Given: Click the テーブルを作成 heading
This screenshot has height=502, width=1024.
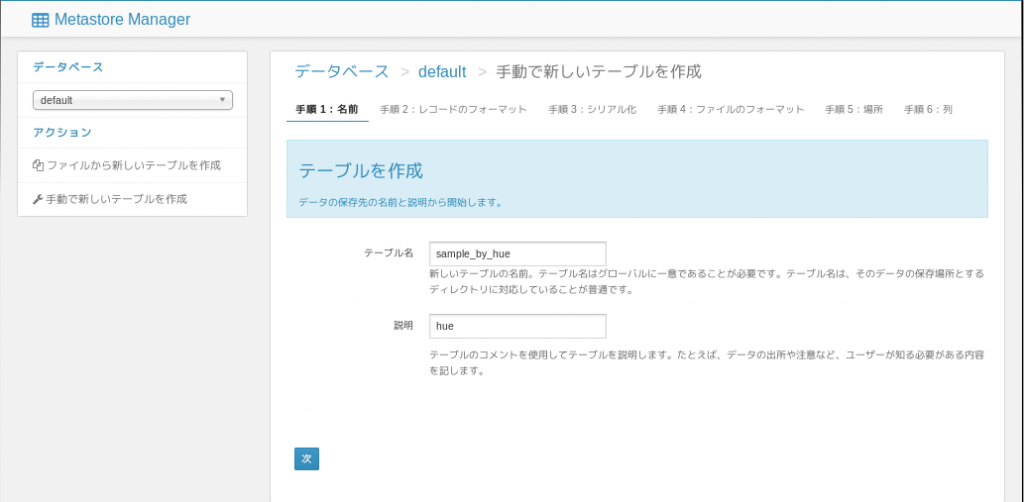Looking at the screenshot, I should (360, 171).
